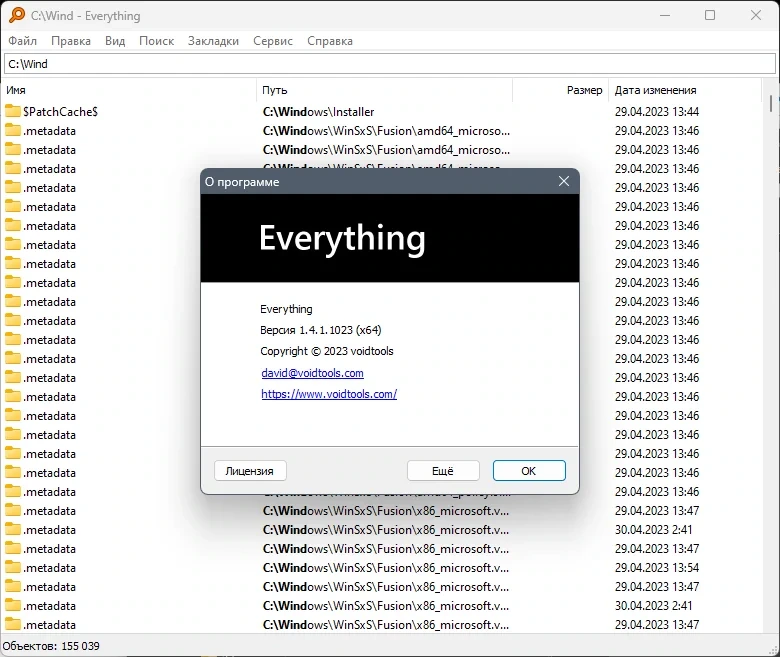Maximize the Everything window
780x657 pixels.
pos(710,15)
